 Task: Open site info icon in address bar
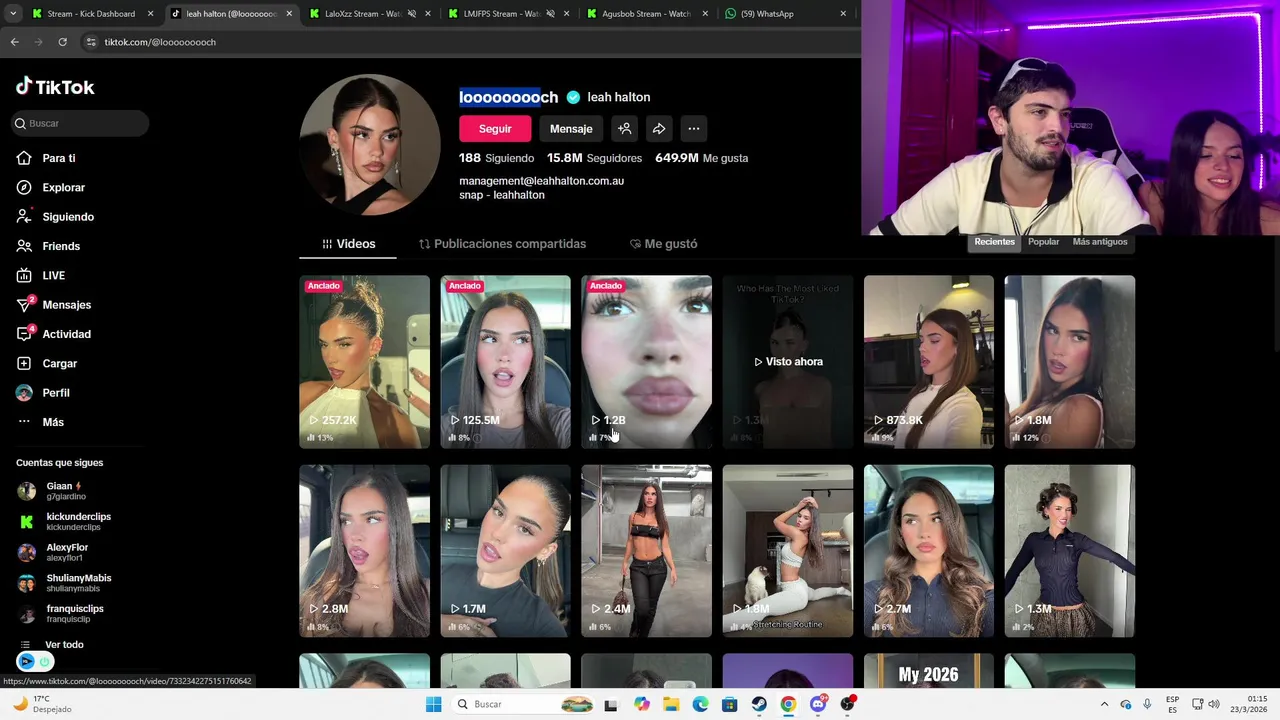click(x=91, y=42)
